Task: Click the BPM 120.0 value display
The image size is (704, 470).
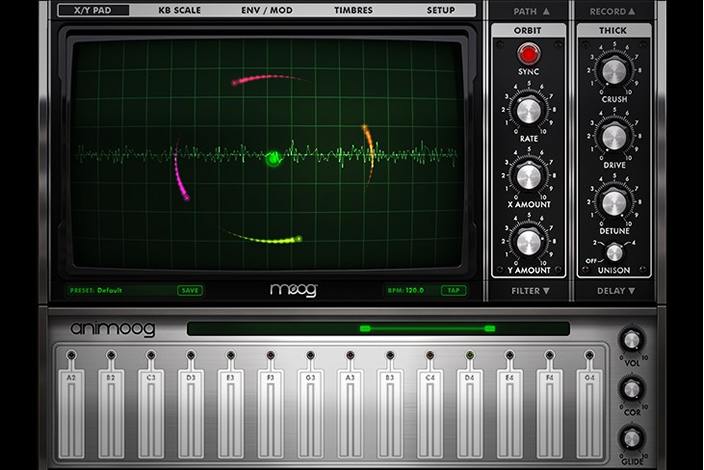Action: pyautogui.click(x=406, y=290)
